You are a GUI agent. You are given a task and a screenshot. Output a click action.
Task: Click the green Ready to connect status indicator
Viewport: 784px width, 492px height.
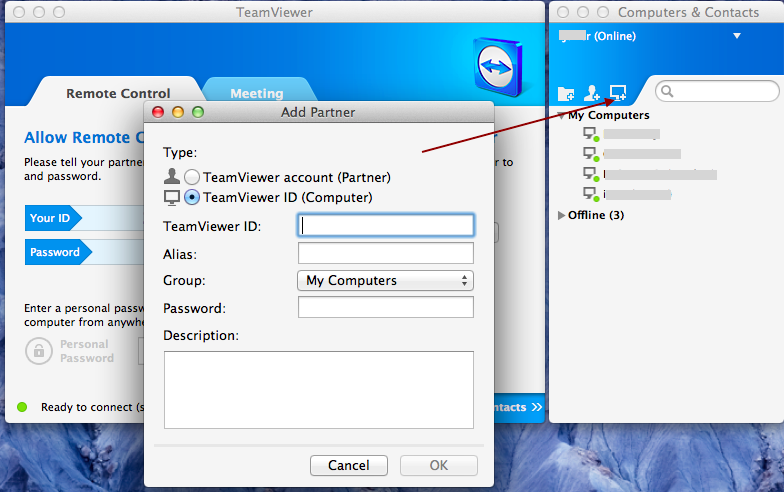[x=22, y=407]
